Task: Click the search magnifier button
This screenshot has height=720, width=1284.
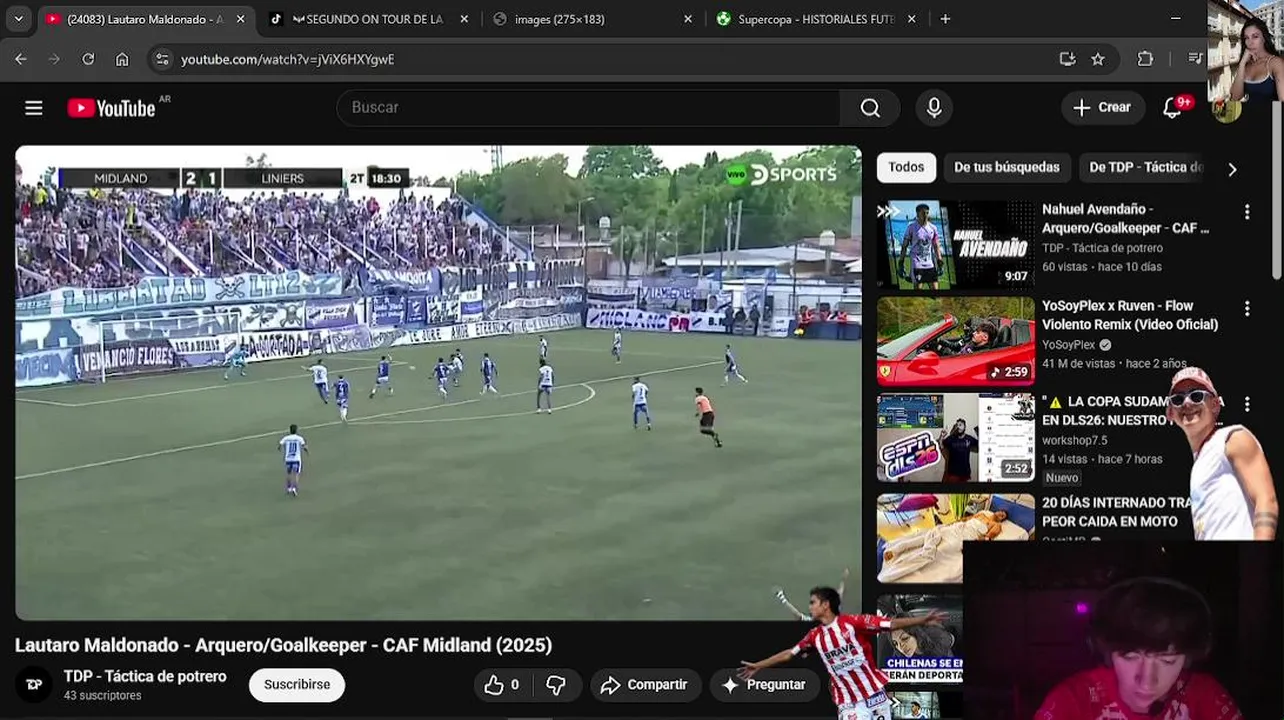Action: click(870, 108)
